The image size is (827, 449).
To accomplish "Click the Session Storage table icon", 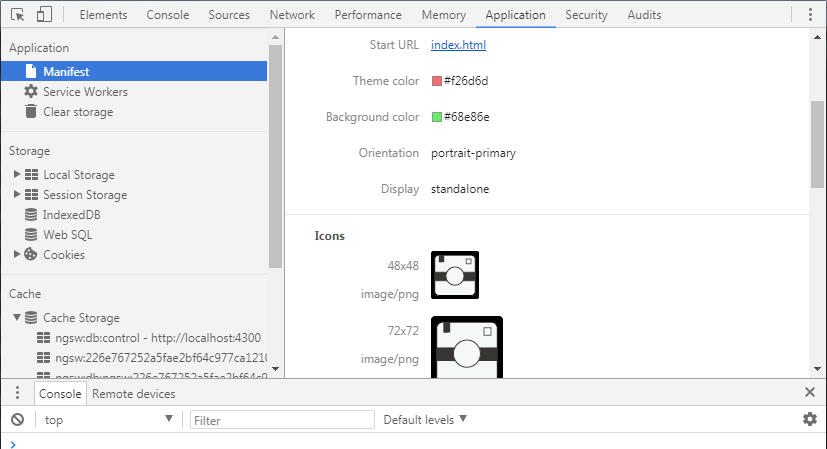I will pyautogui.click(x=32, y=195).
